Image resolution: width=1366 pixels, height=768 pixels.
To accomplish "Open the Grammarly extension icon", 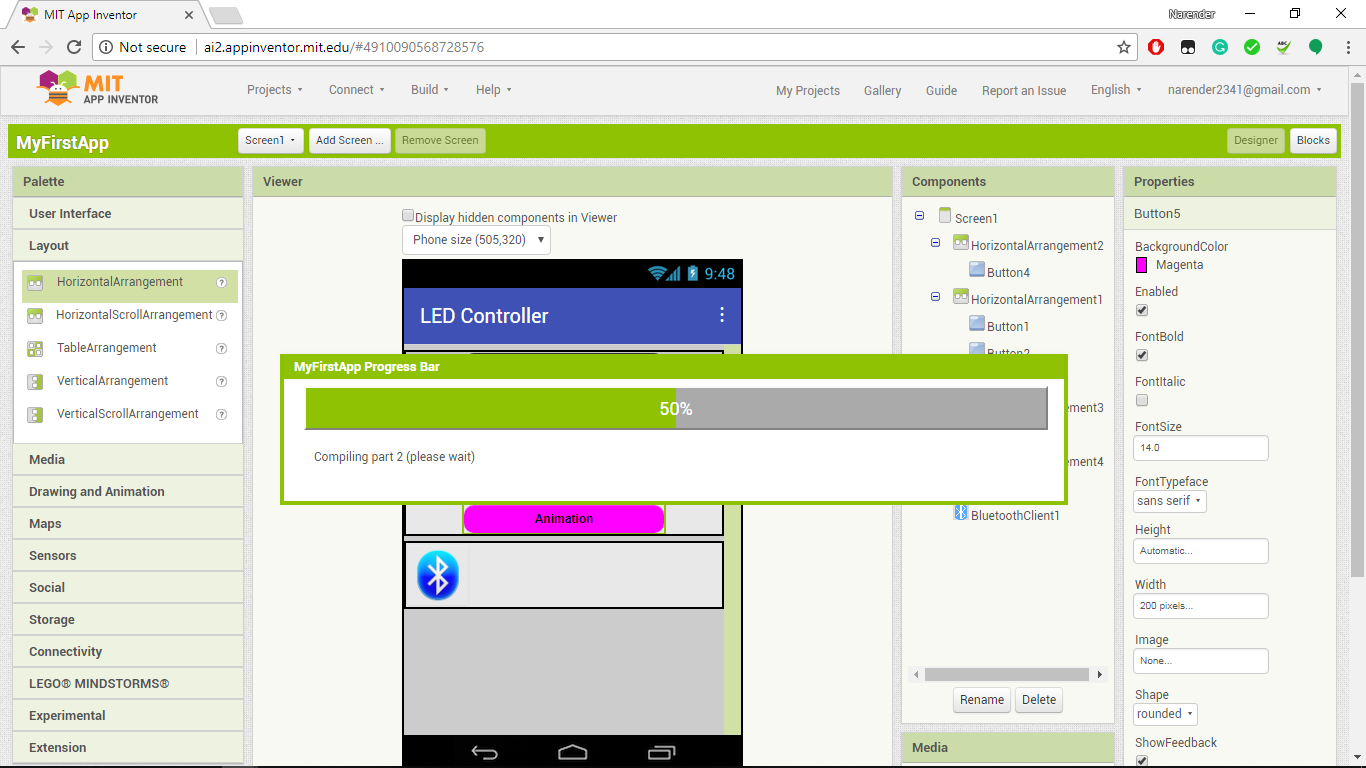I will [x=1220, y=47].
